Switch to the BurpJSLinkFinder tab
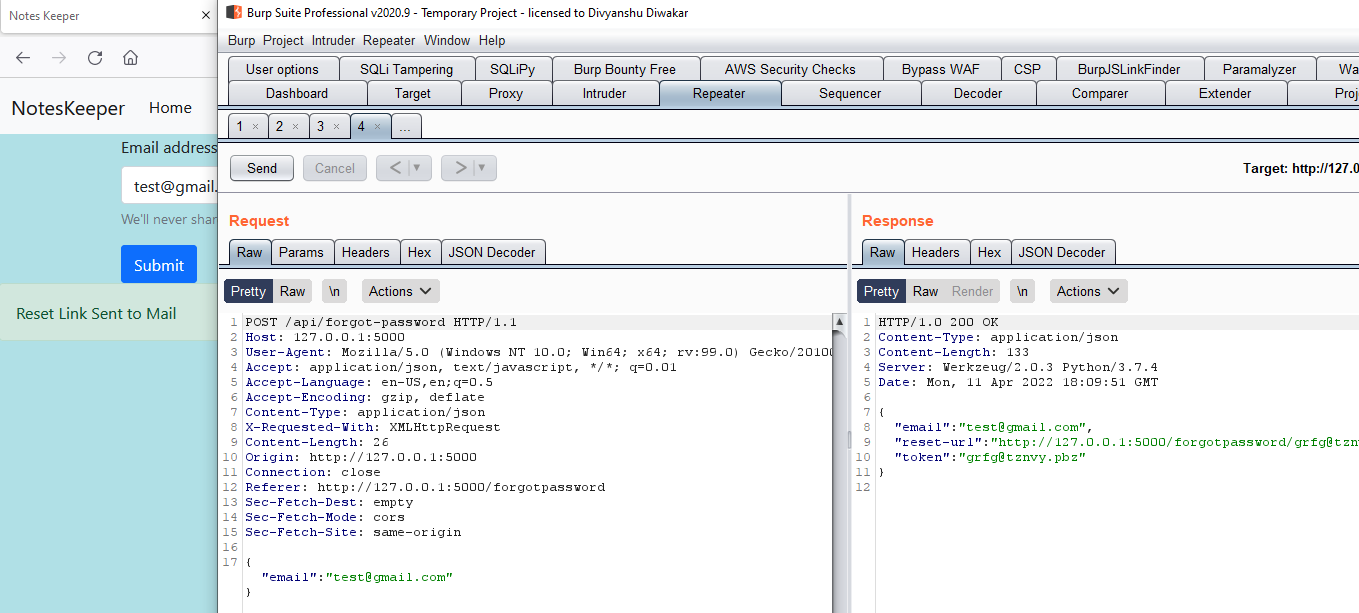The image size is (1359, 613). (x=1129, y=69)
